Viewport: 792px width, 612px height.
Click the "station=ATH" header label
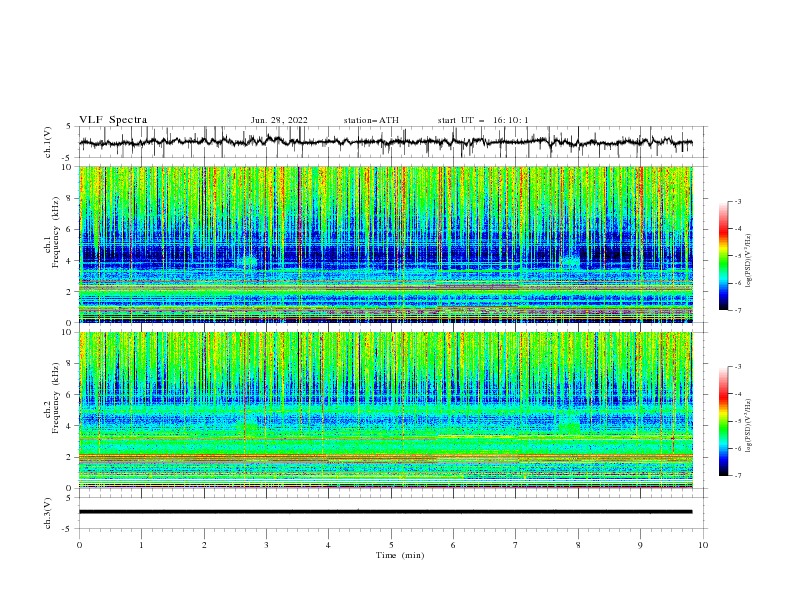coord(371,120)
